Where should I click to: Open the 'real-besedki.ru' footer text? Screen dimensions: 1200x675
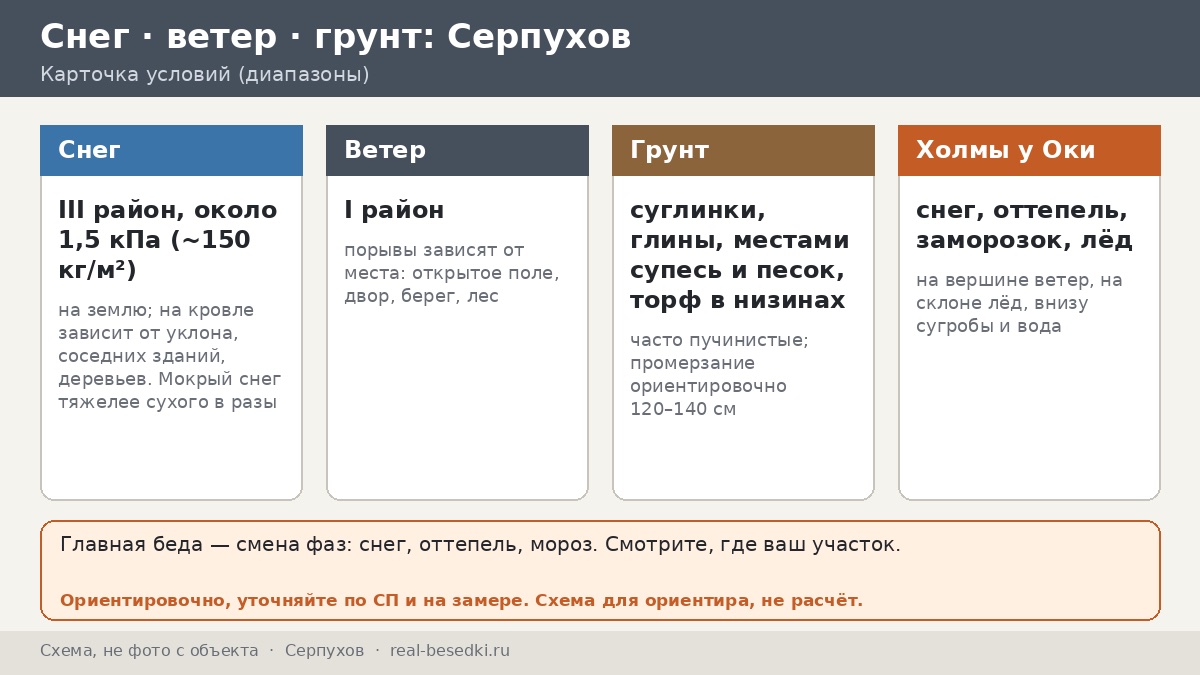click(x=450, y=650)
